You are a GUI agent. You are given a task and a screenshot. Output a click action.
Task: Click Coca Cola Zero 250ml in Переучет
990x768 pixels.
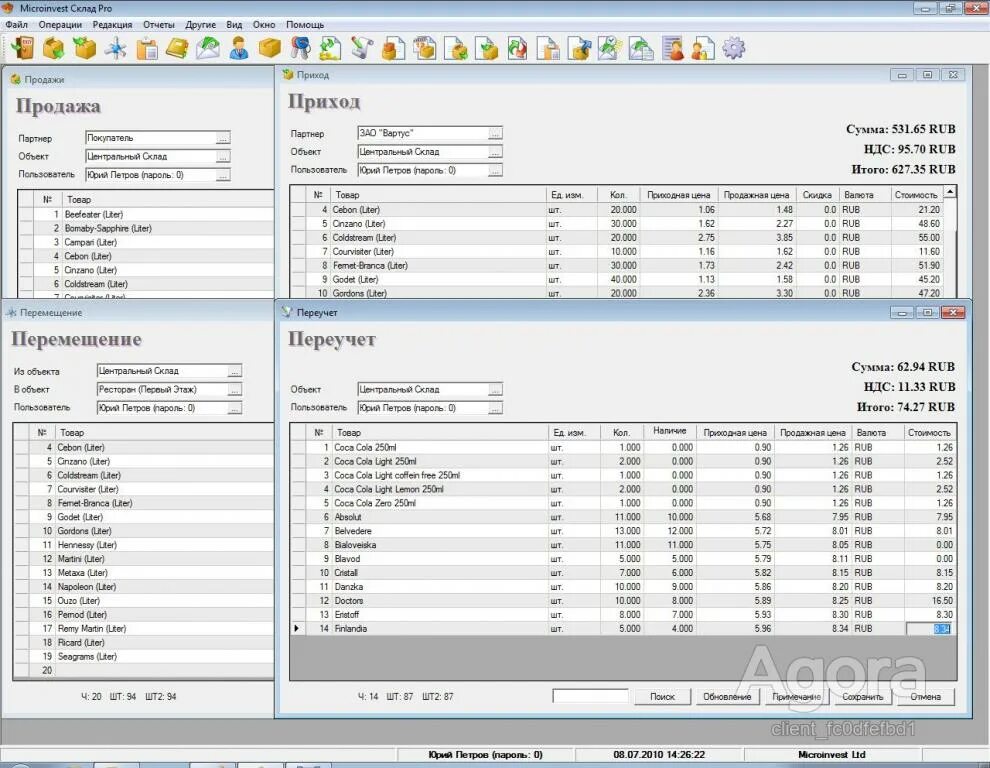[375, 503]
